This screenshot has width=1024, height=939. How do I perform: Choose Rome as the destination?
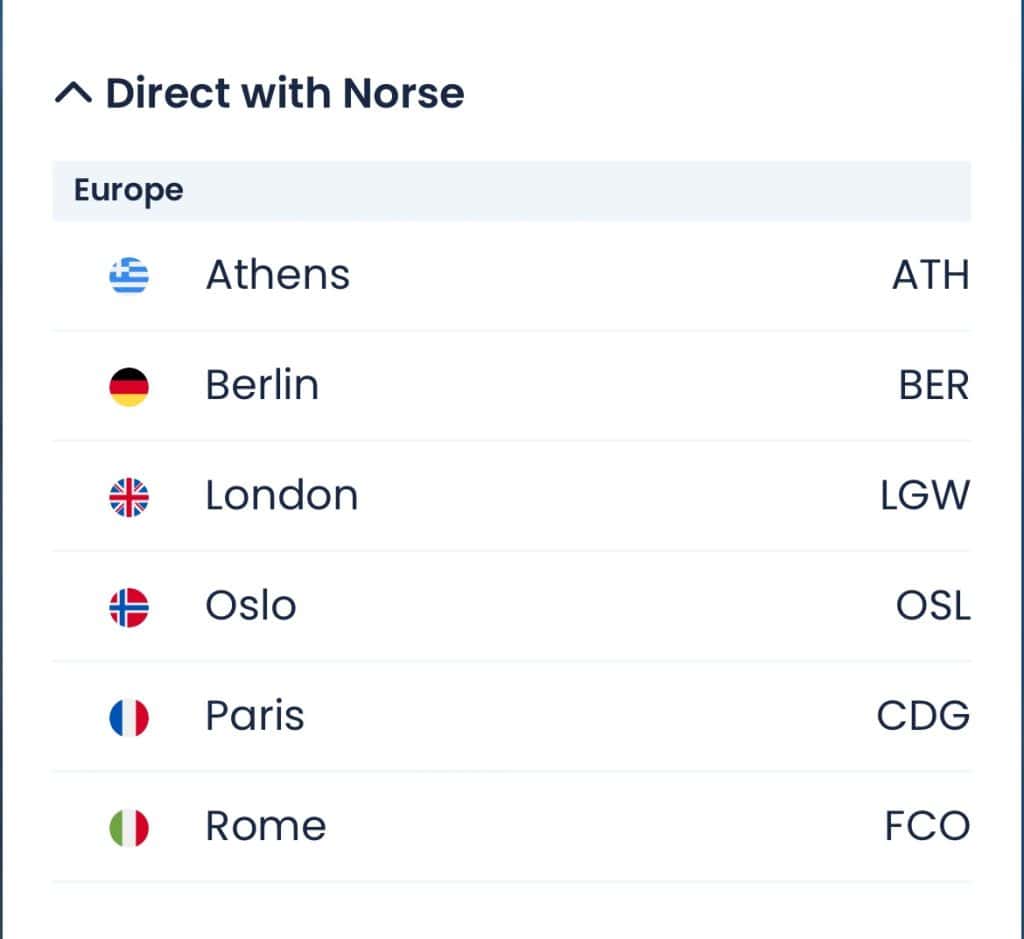[x=266, y=827]
